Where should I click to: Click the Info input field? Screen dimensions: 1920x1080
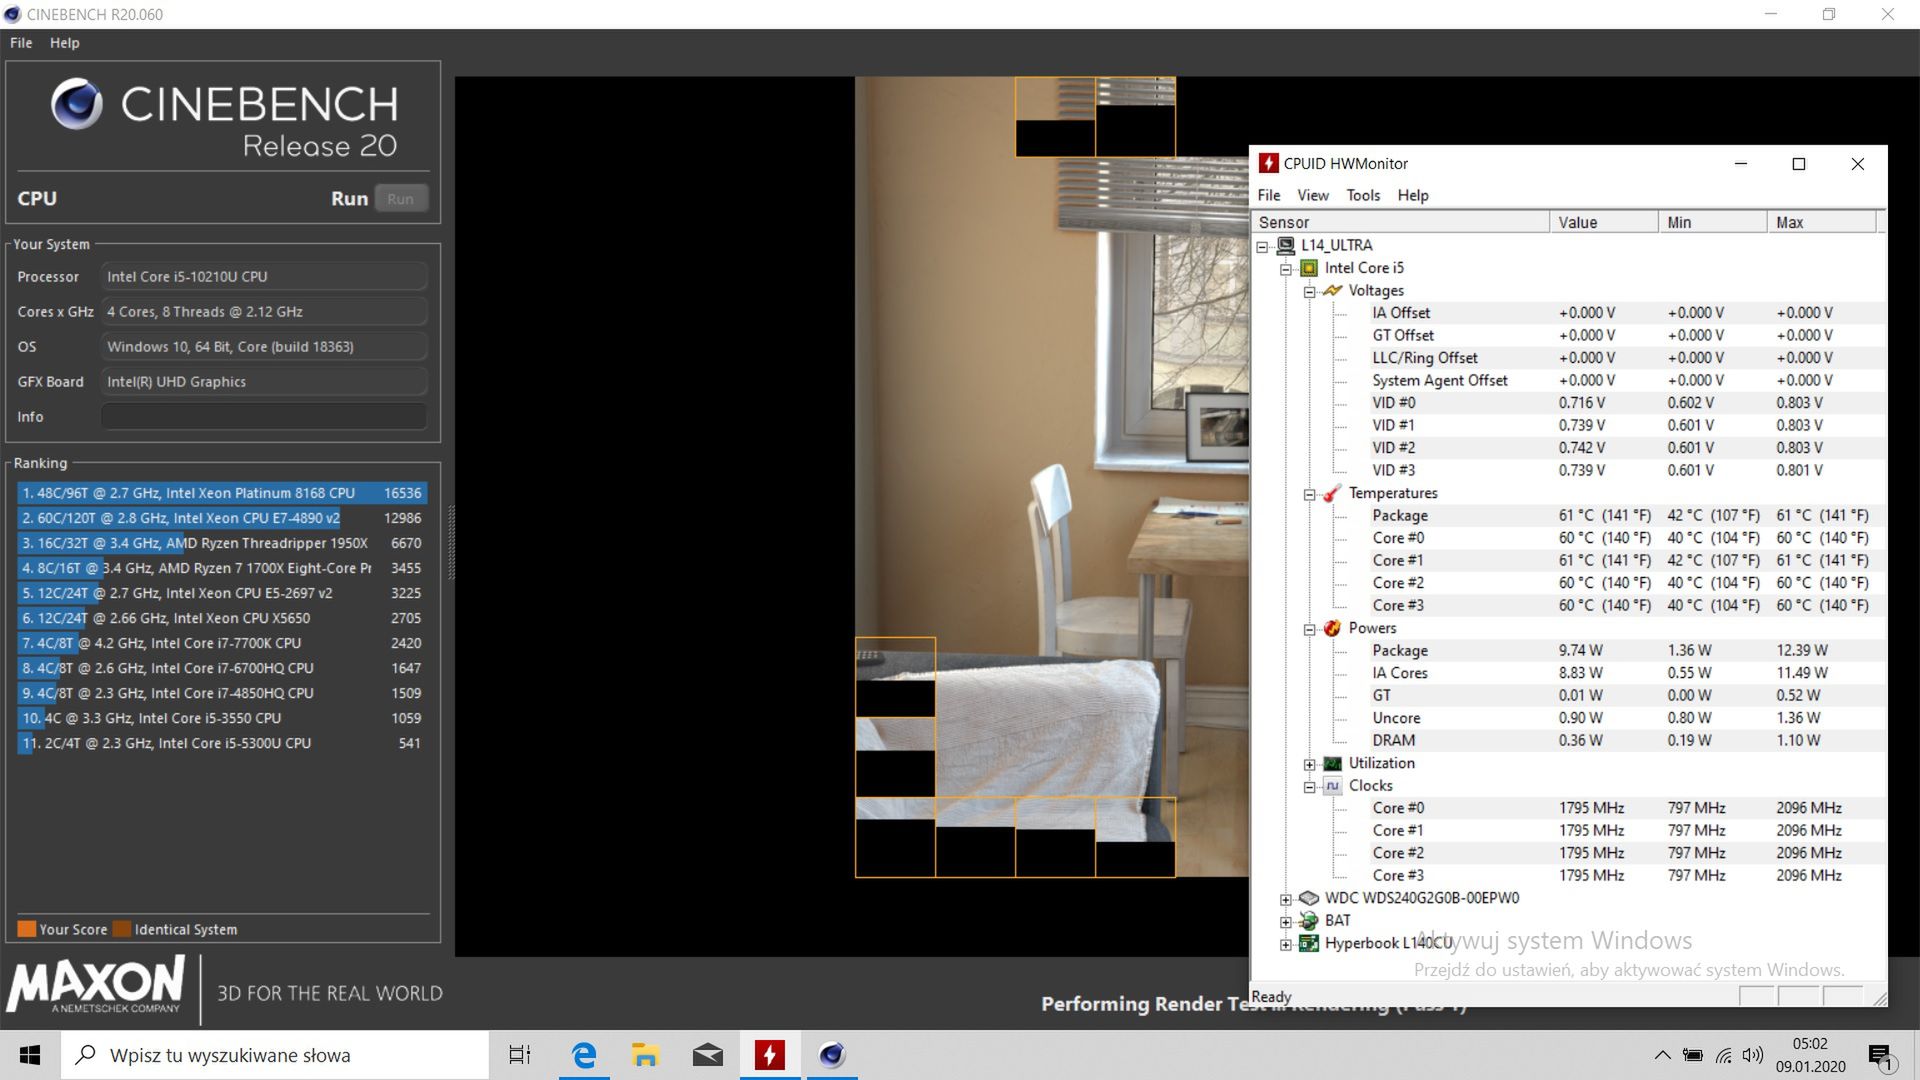pyautogui.click(x=264, y=417)
